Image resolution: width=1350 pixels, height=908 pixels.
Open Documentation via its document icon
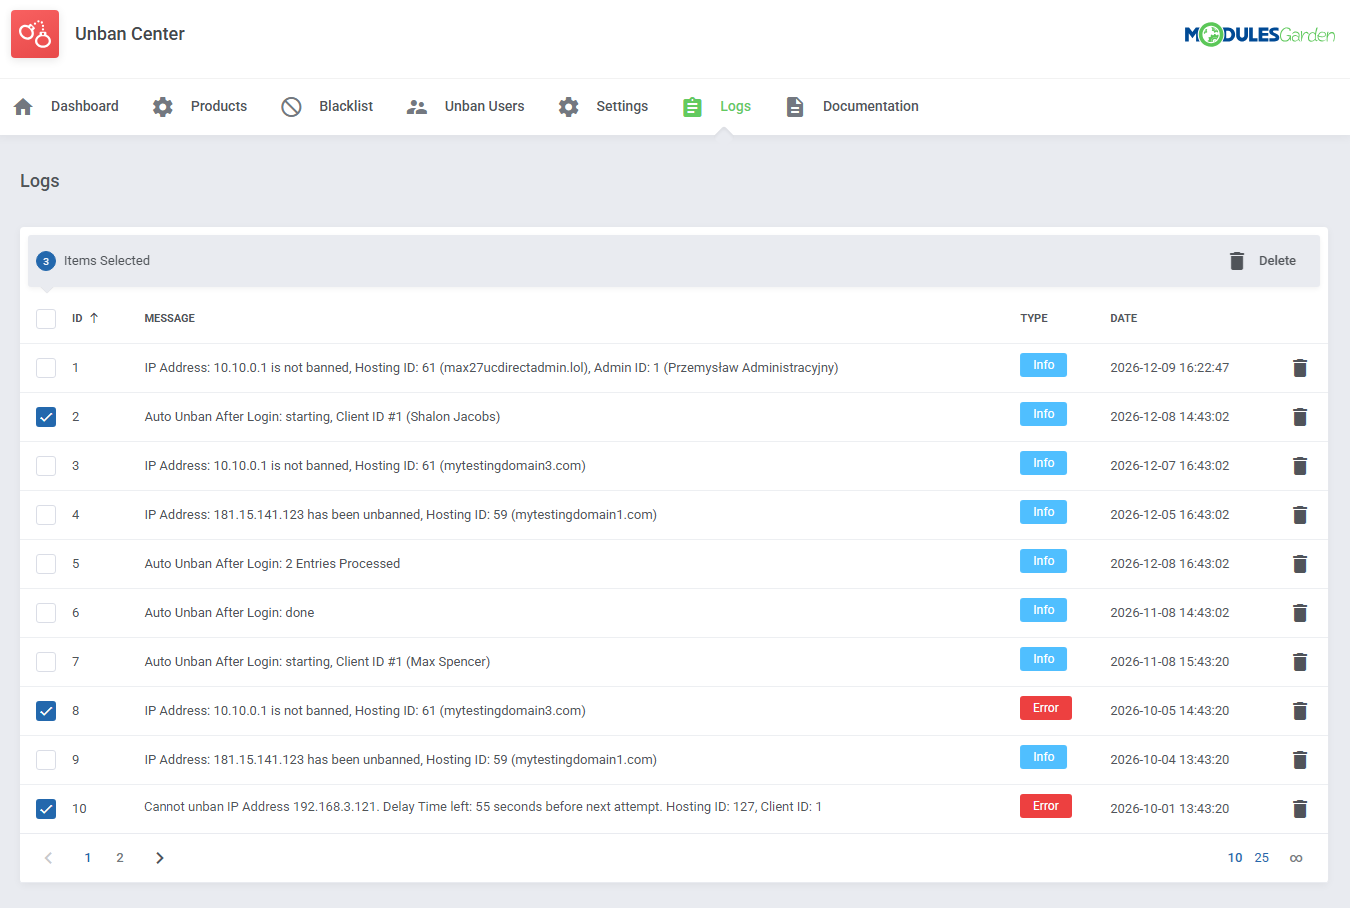point(795,105)
